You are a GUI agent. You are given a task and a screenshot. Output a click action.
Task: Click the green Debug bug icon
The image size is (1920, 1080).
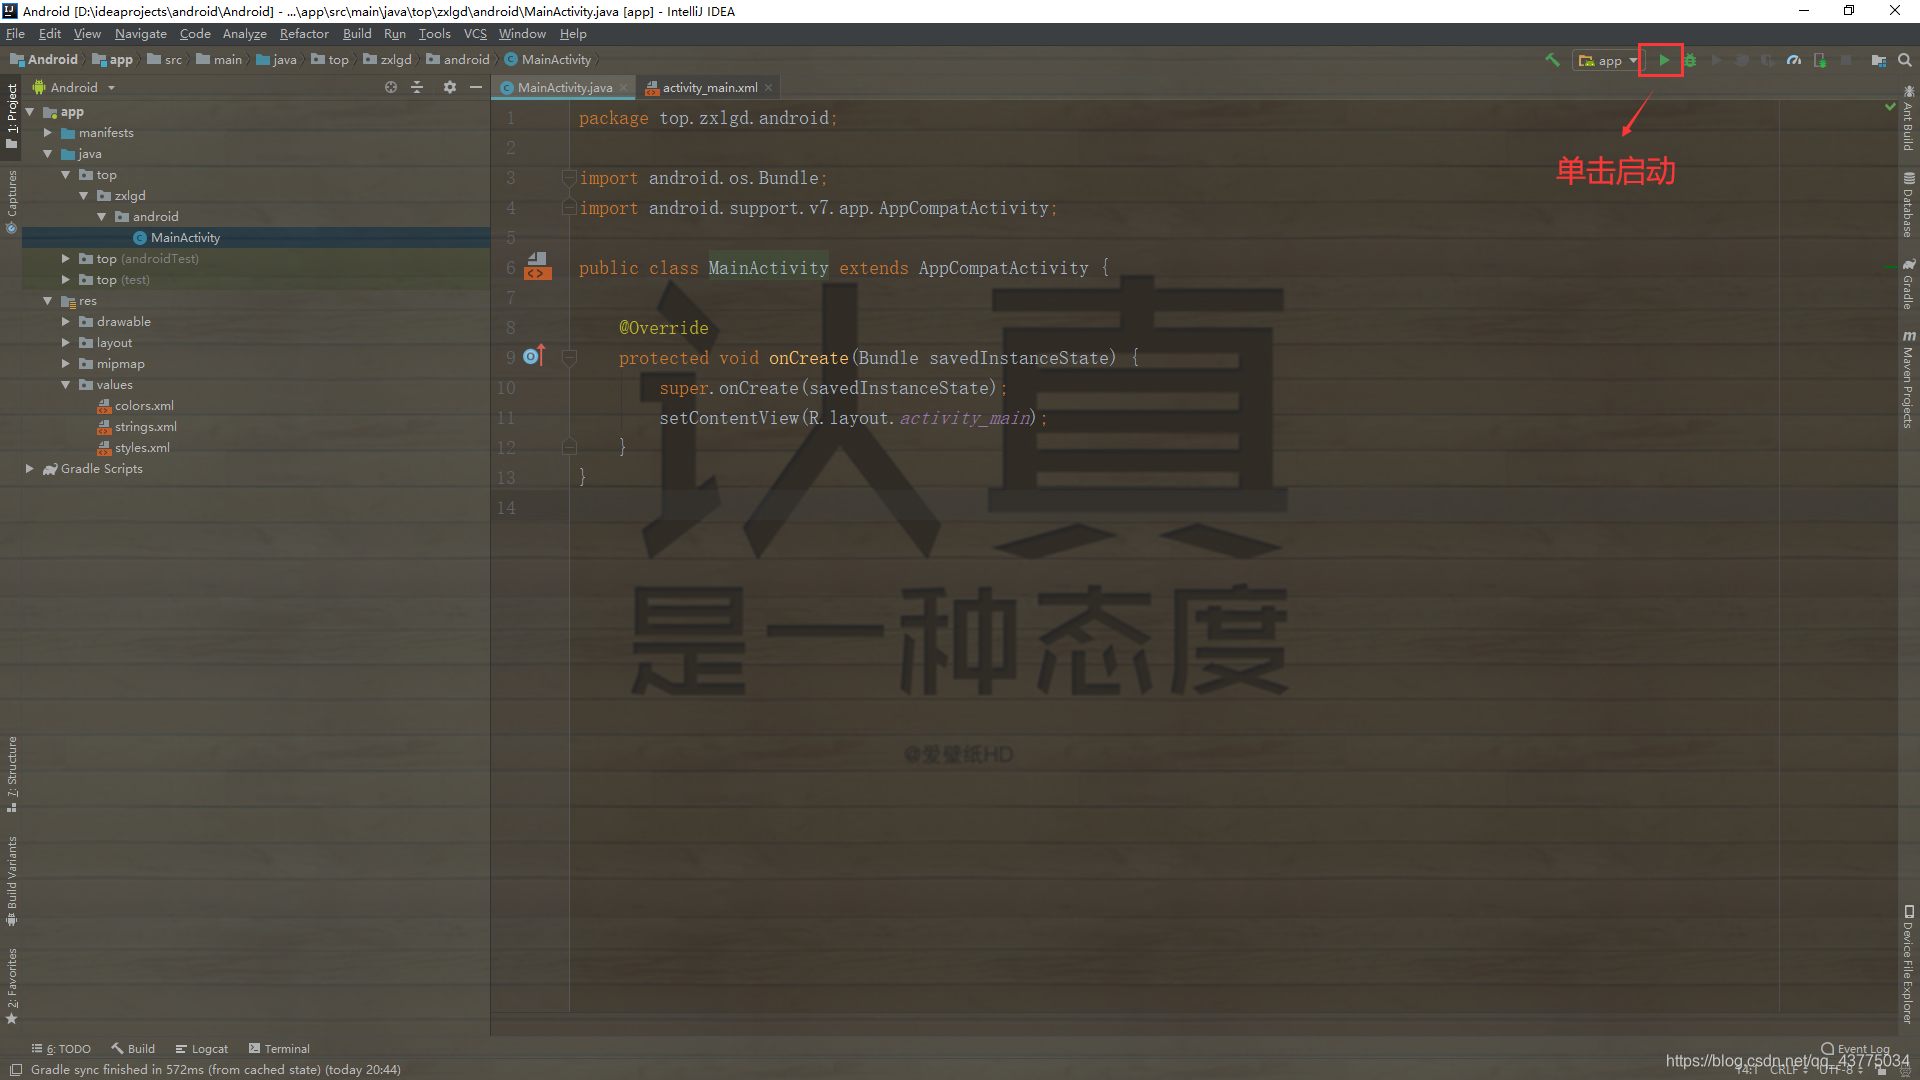coord(1690,60)
